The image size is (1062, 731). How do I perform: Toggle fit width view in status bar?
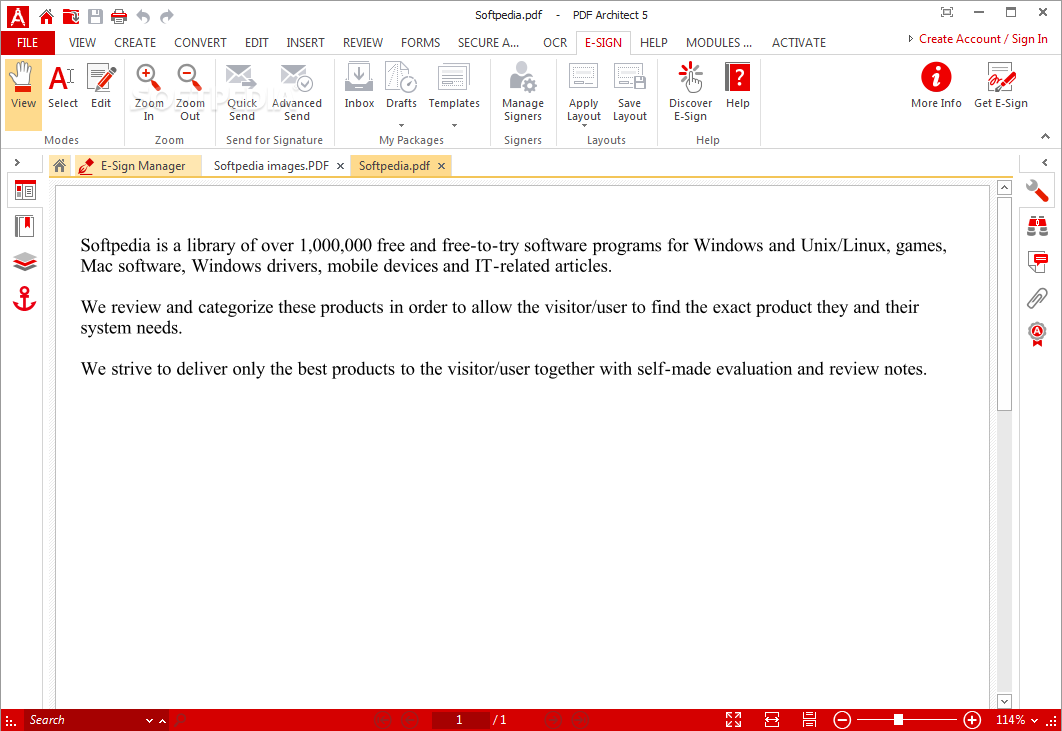[x=771, y=719]
